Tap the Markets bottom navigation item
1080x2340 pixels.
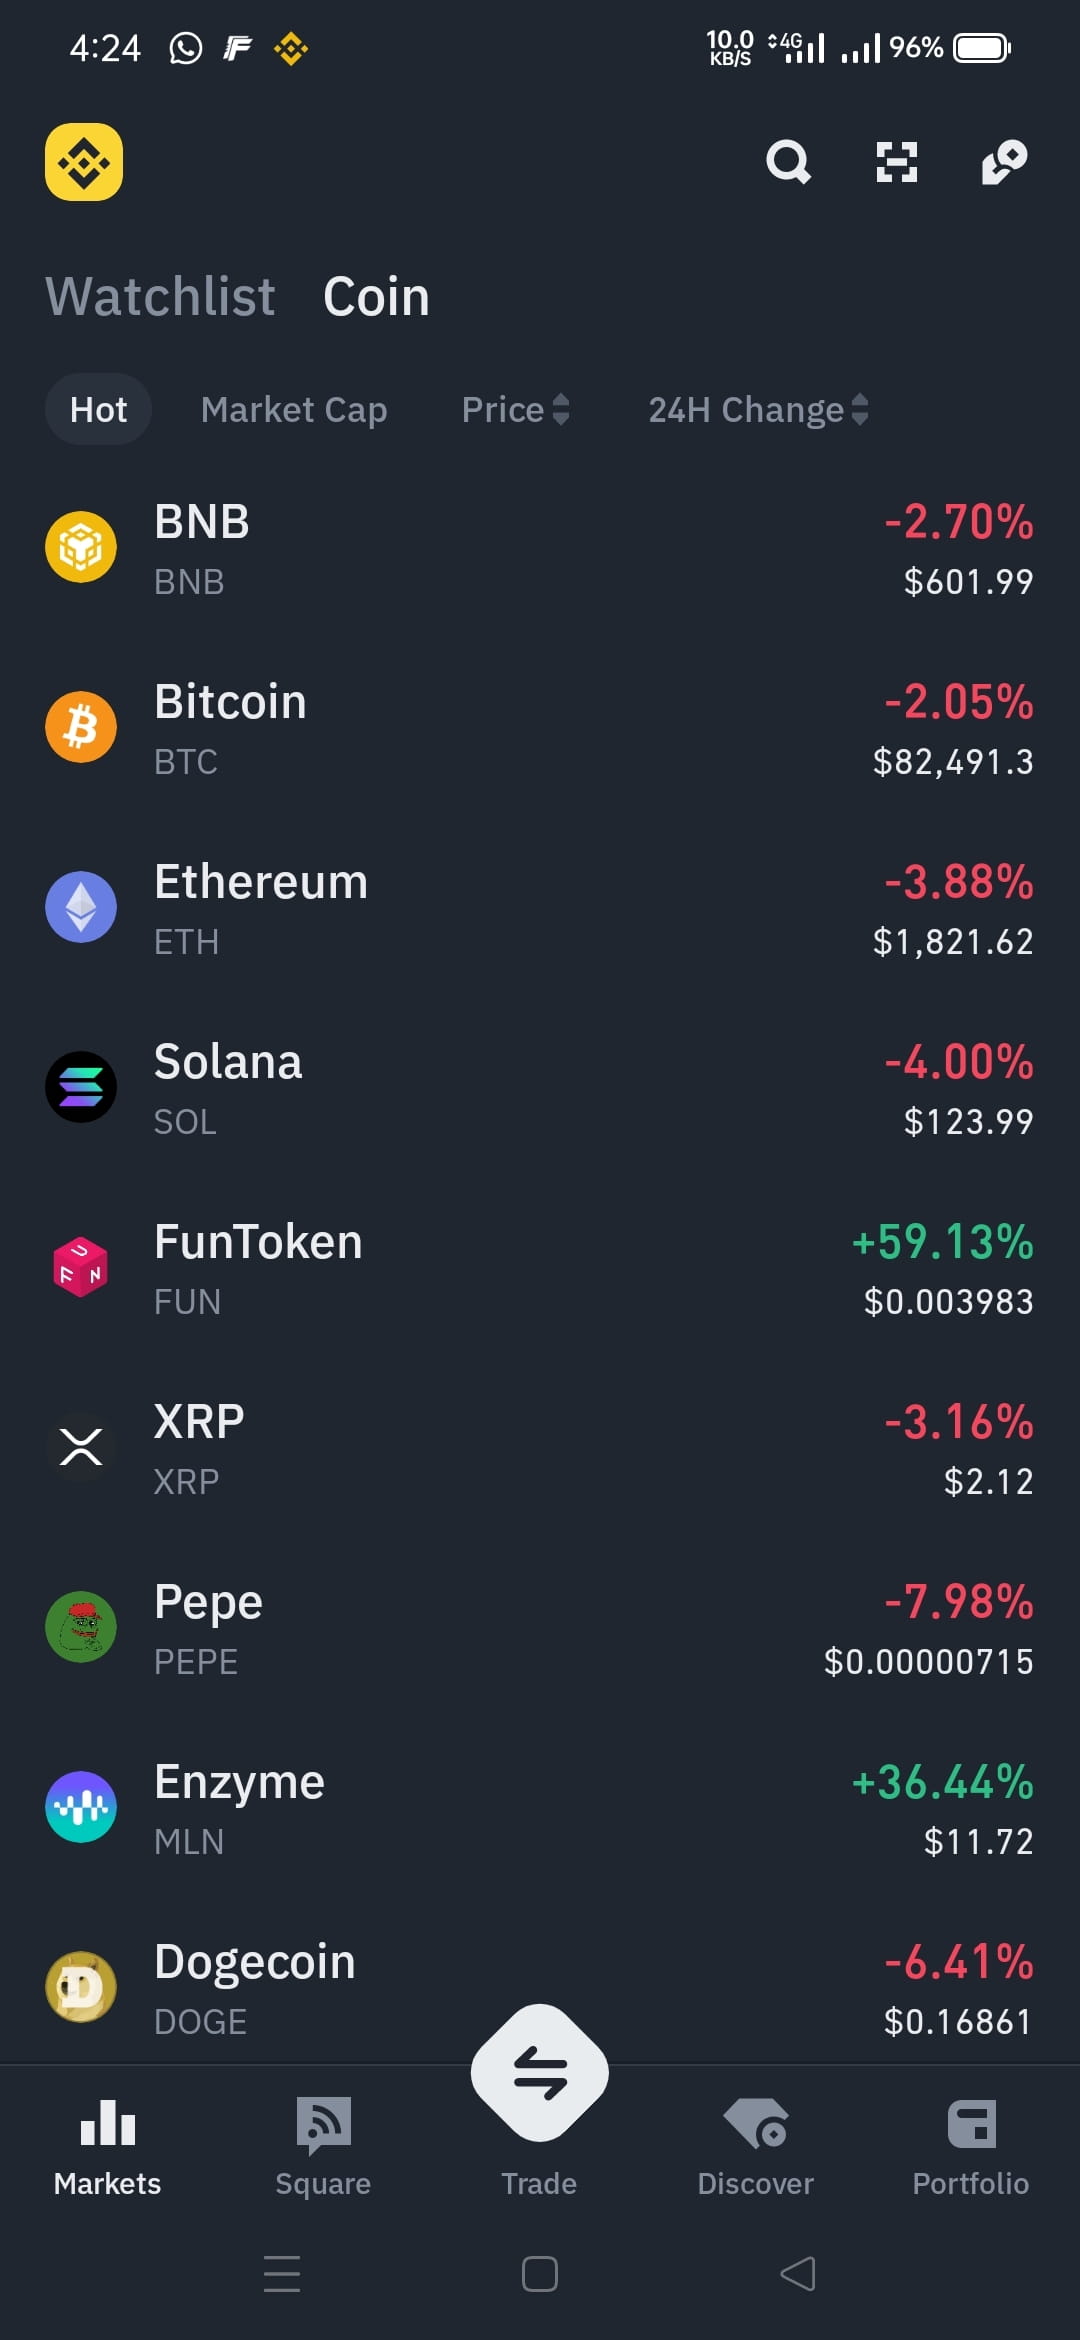click(x=108, y=2148)
